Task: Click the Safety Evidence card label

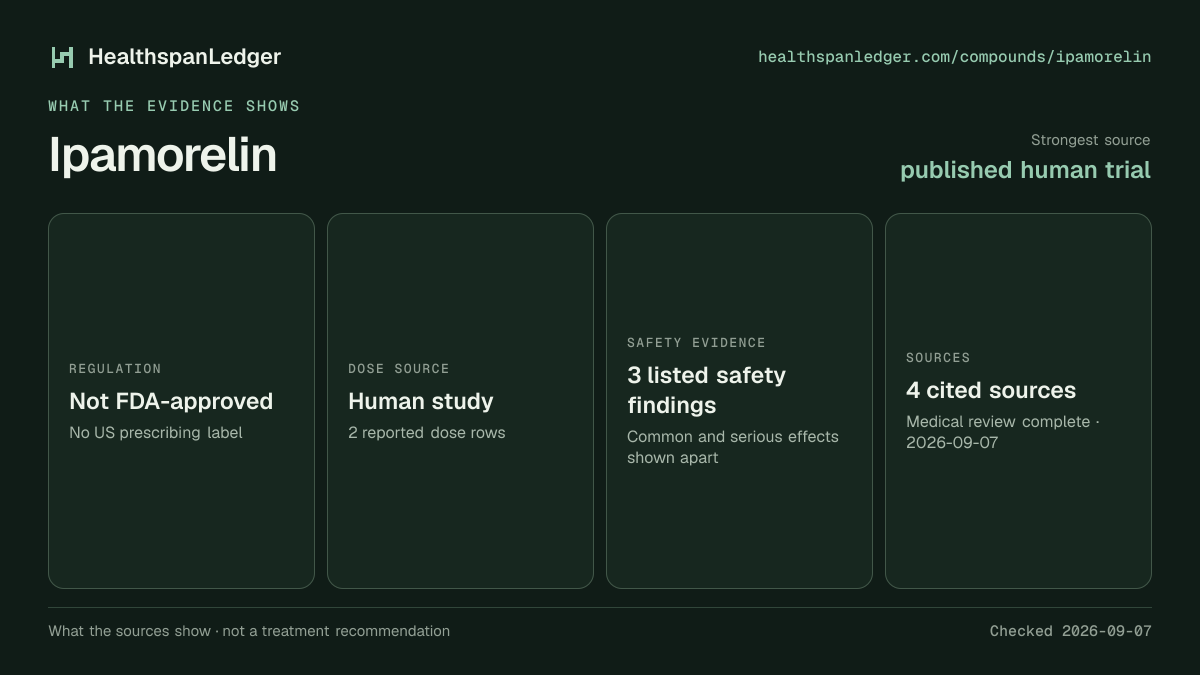Action: [x=696, y=343]
